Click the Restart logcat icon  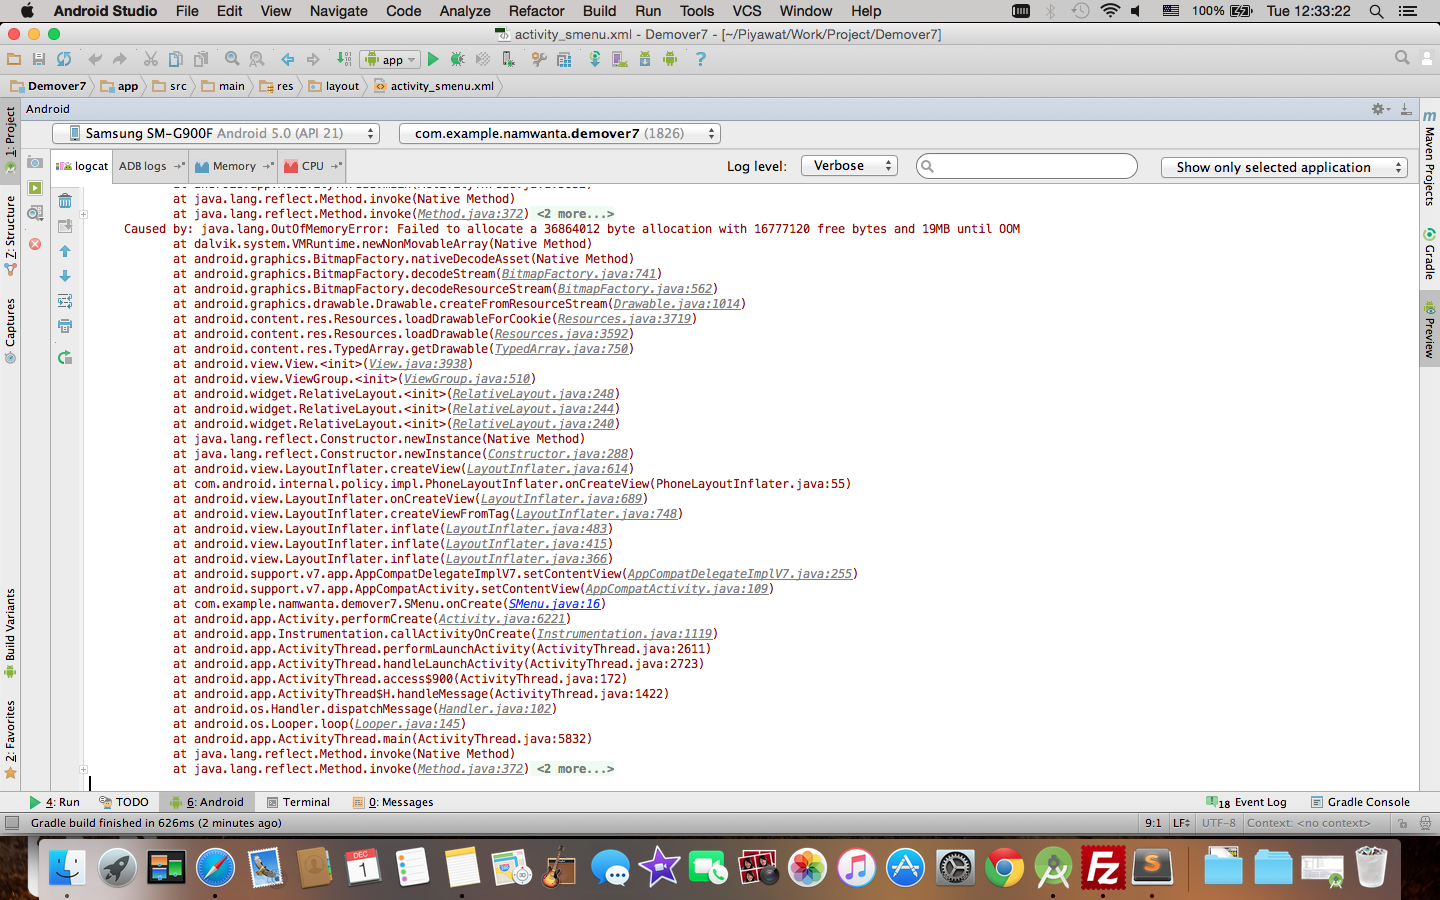click(x=65, y=357)
